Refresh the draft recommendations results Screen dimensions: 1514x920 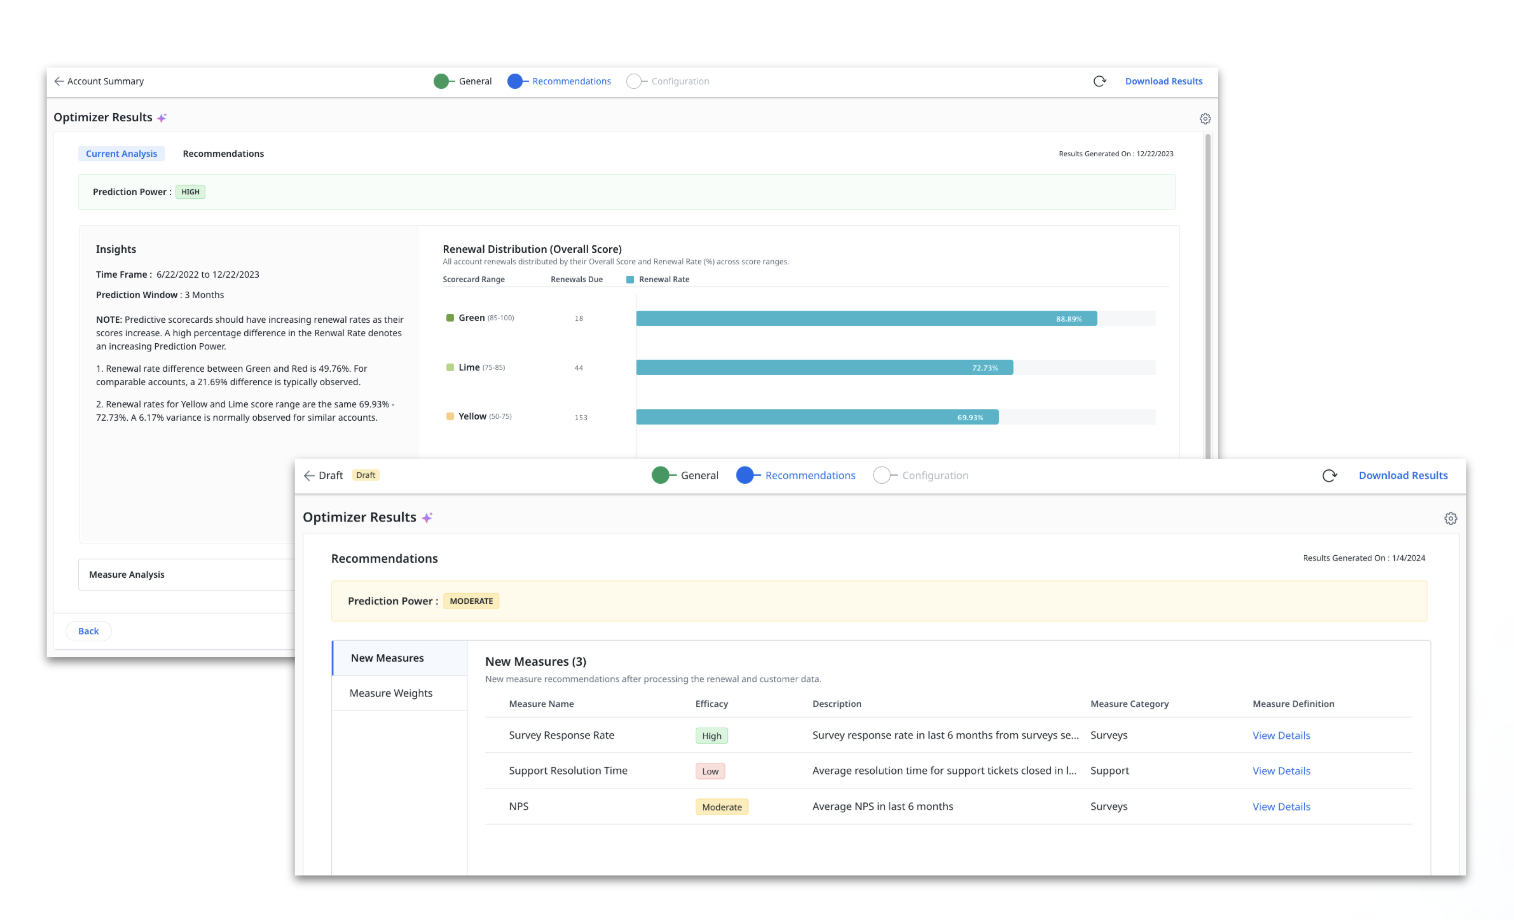(x=1330, y=476)
